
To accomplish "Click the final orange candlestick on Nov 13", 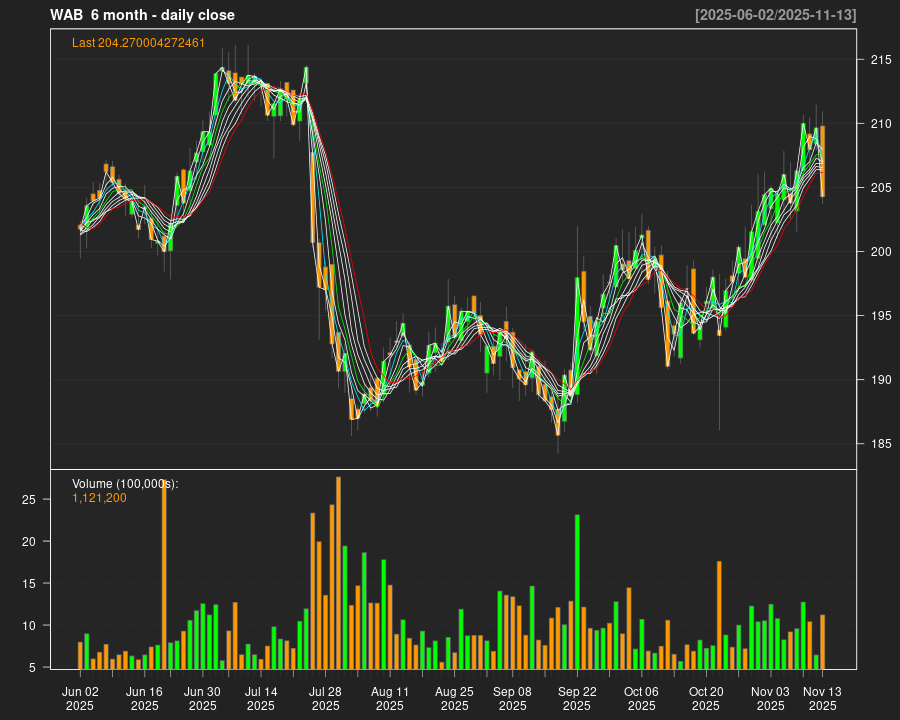I will click(822, 160).
